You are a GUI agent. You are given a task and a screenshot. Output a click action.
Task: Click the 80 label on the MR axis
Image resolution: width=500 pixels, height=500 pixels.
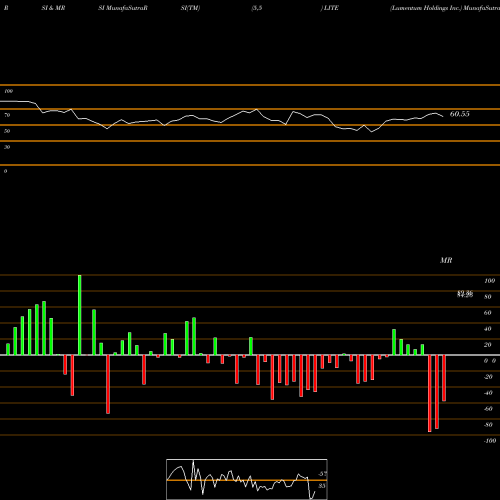(x=488, y=297)
